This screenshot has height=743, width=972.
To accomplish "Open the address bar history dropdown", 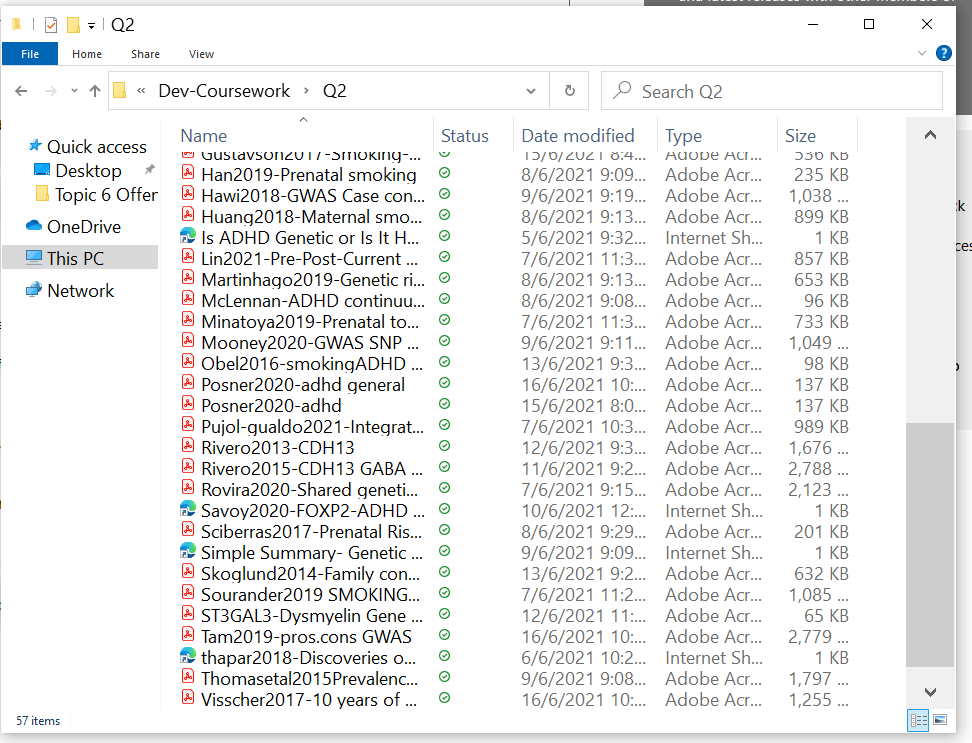I will click(x=532, y=90).
